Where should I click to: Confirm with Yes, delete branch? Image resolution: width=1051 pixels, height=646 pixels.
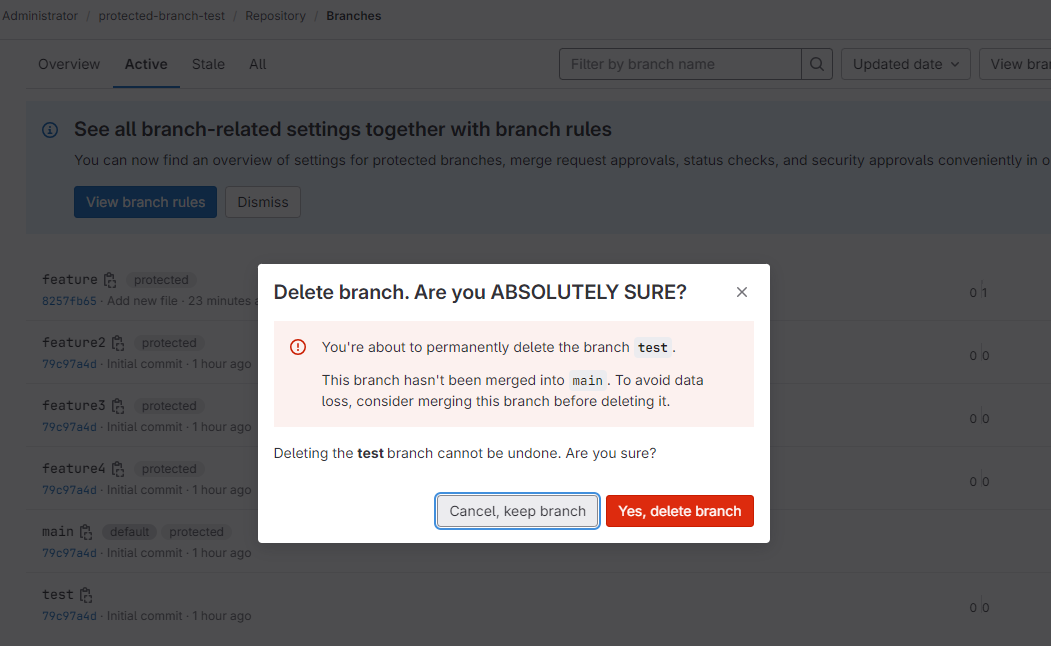(679, 511)
